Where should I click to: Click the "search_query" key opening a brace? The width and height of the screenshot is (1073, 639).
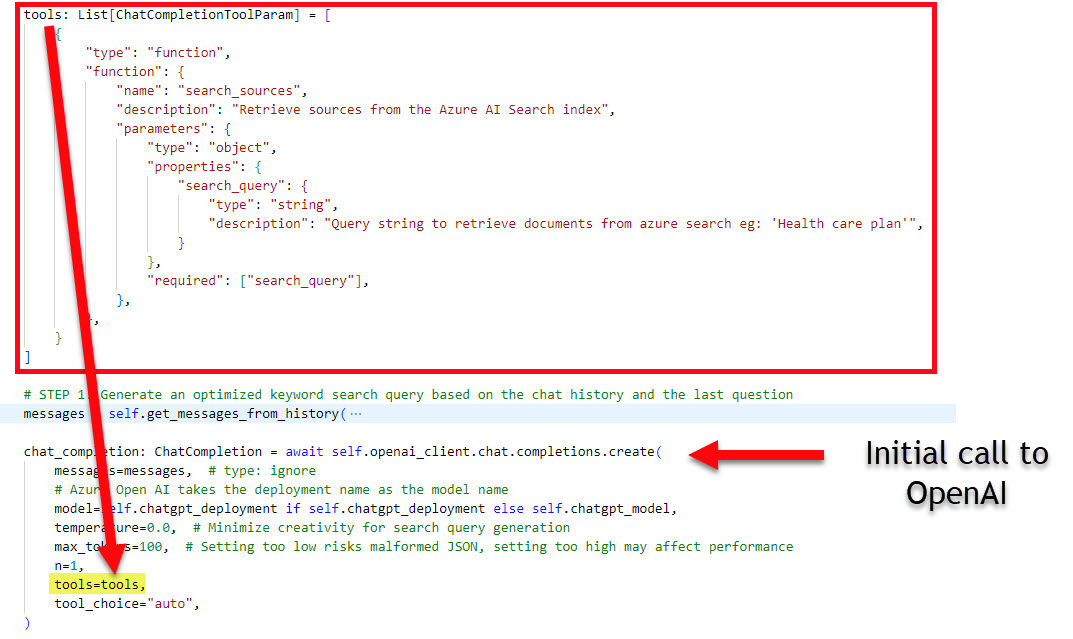(231, 186)
